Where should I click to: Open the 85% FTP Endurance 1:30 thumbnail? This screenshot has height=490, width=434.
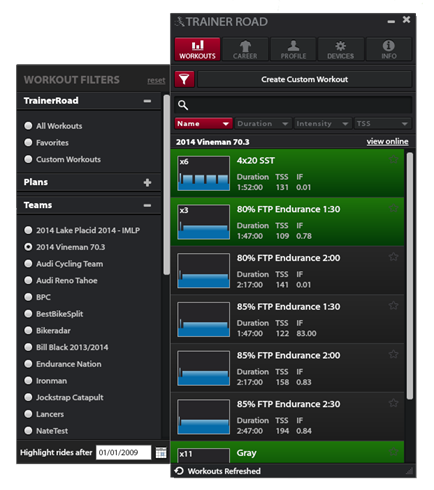click(x=203, y=319)
